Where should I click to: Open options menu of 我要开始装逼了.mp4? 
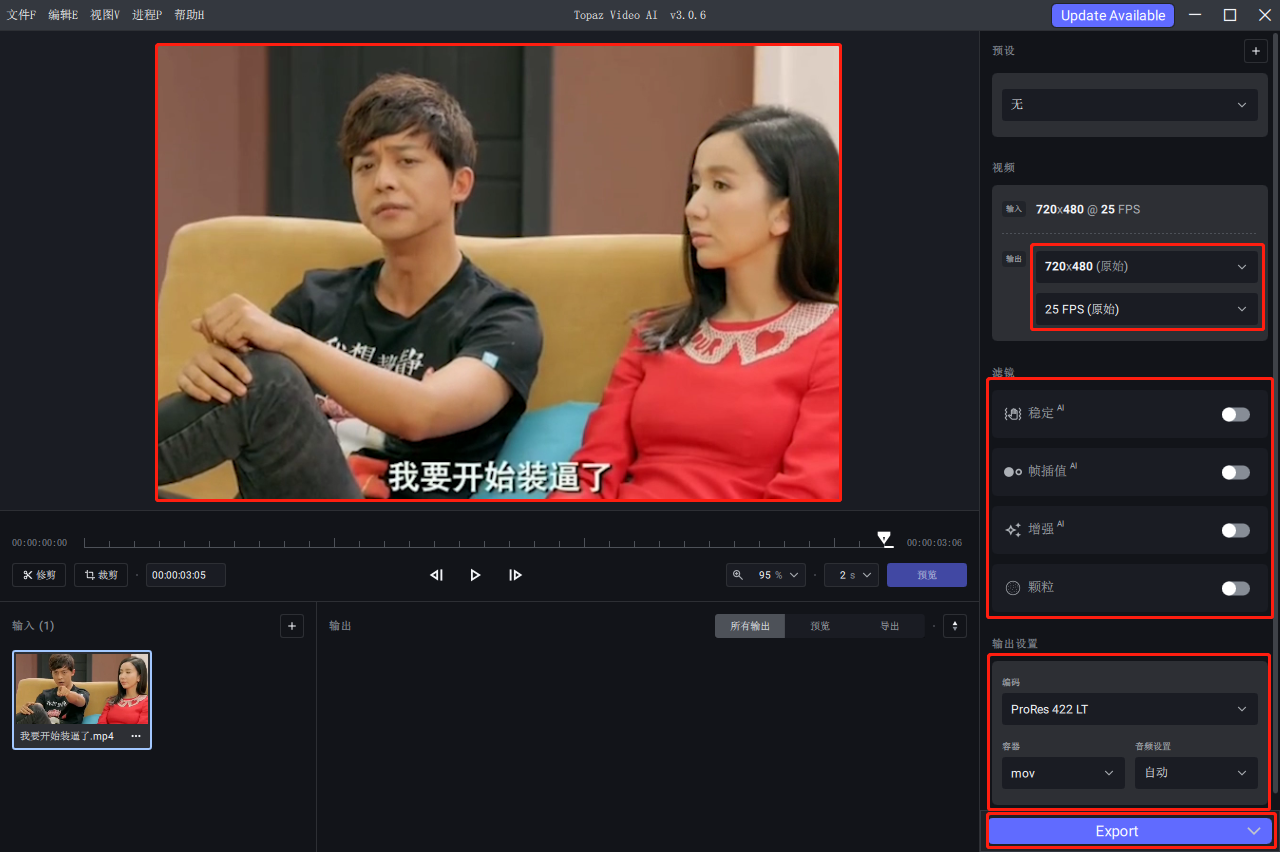point(136,736)
